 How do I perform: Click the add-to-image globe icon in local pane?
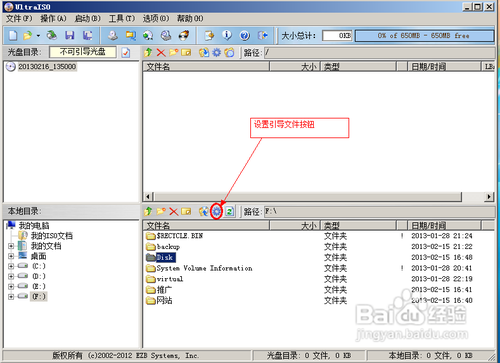coord(204,211)
